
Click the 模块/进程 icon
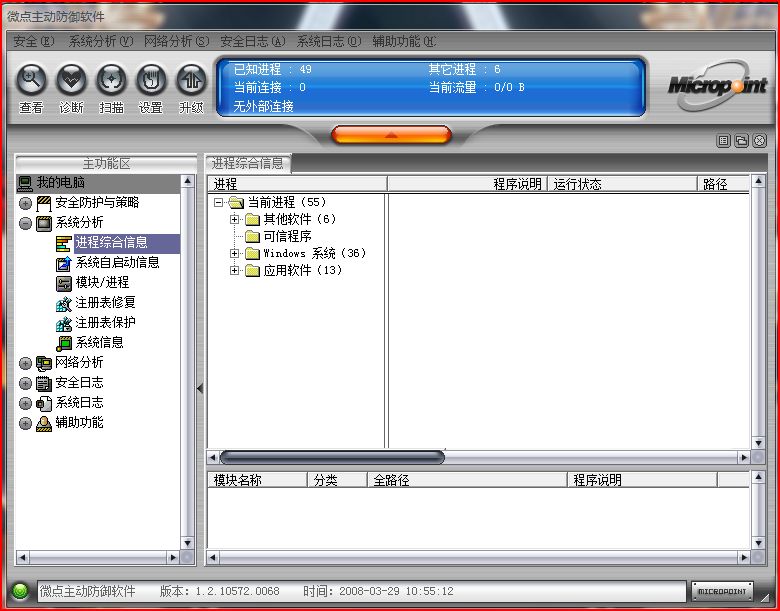64,283
